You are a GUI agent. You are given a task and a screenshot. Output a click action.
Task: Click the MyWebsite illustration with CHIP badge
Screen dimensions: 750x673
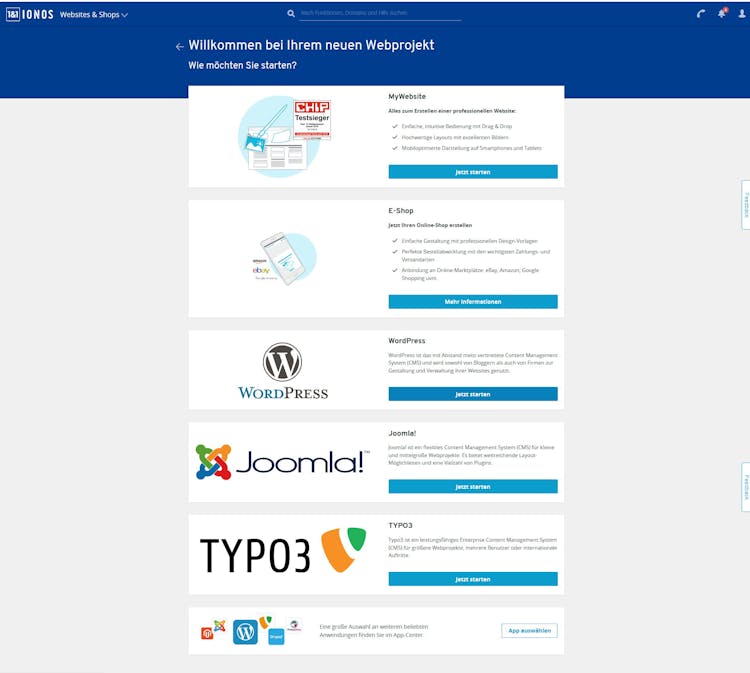coord(284,137)
